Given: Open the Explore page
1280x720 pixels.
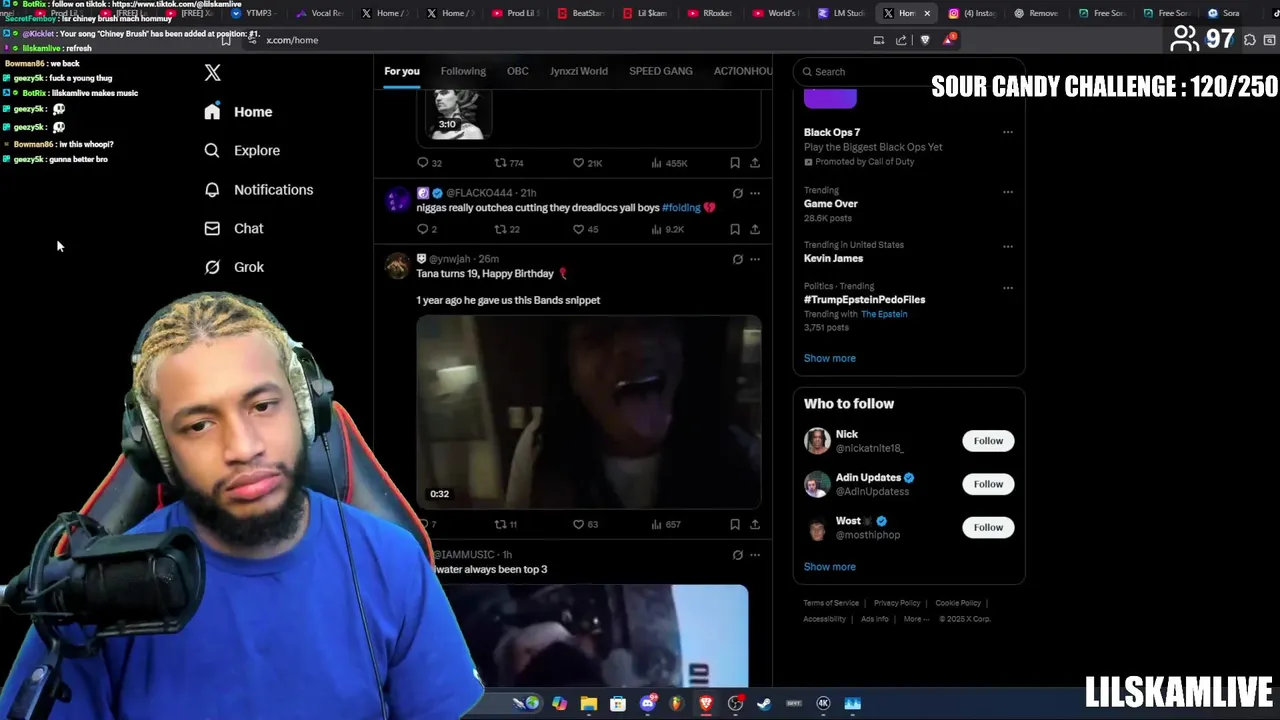Looking at the screenshot, I should click(x=242, y=150).
